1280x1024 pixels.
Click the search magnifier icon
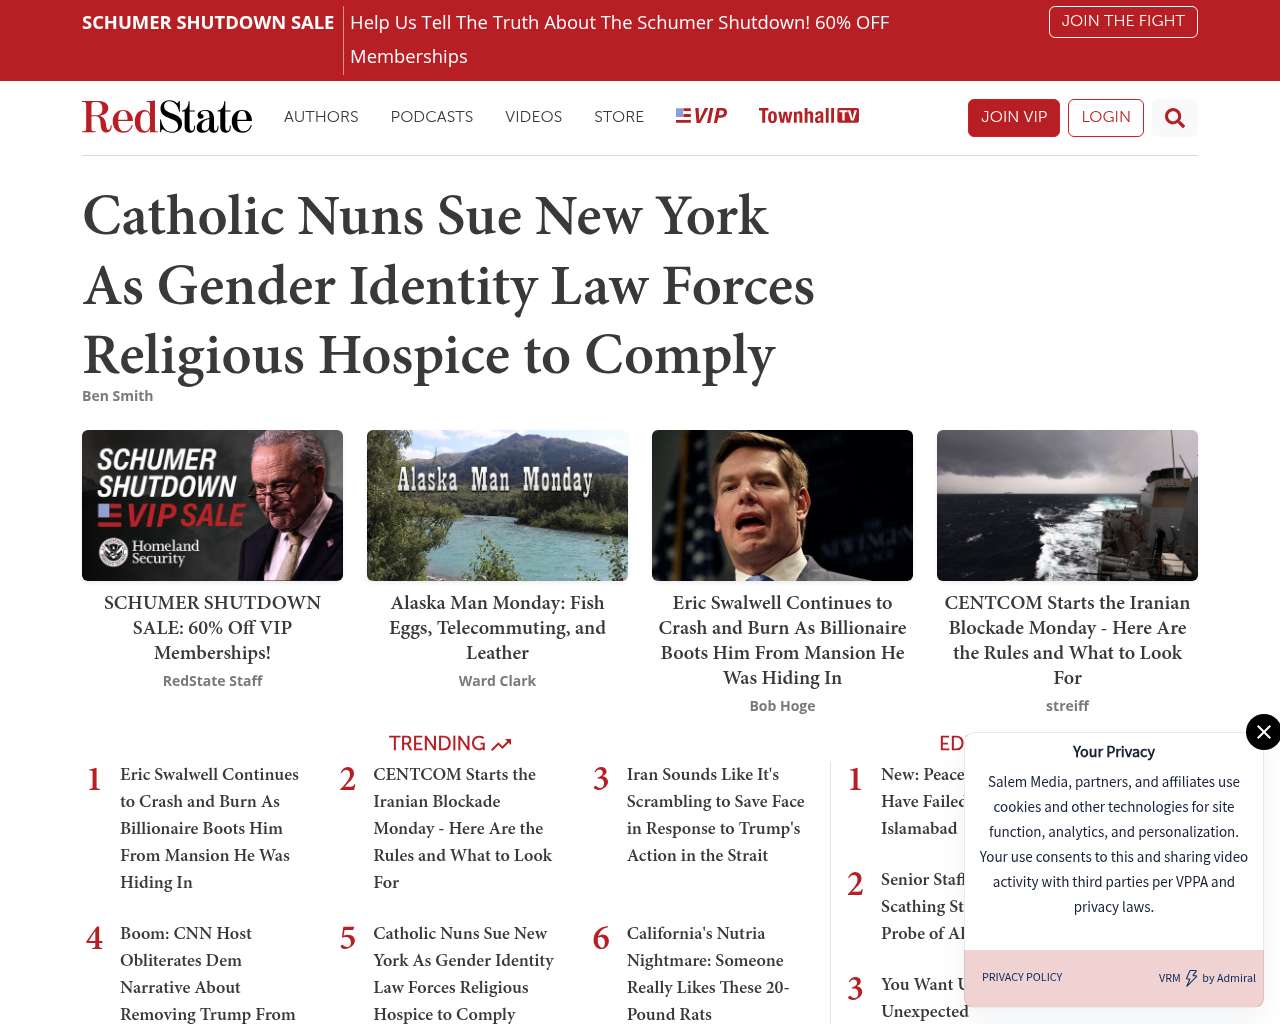tap(1174, 118)
